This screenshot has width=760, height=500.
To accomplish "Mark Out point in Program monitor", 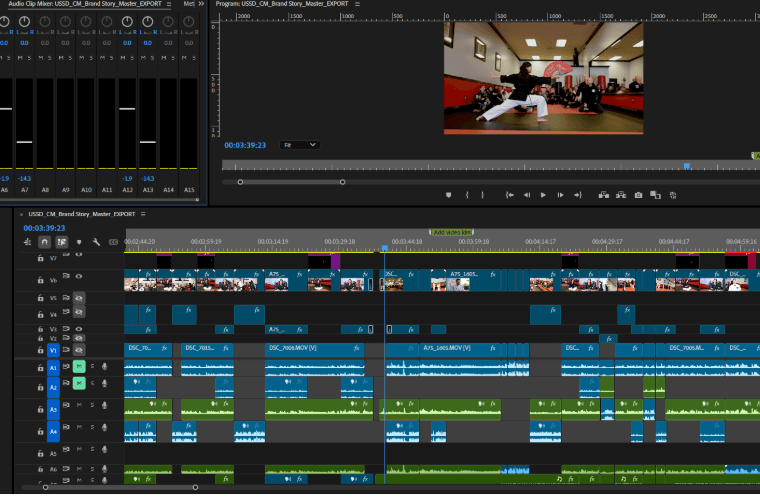I will coord(482,195).
